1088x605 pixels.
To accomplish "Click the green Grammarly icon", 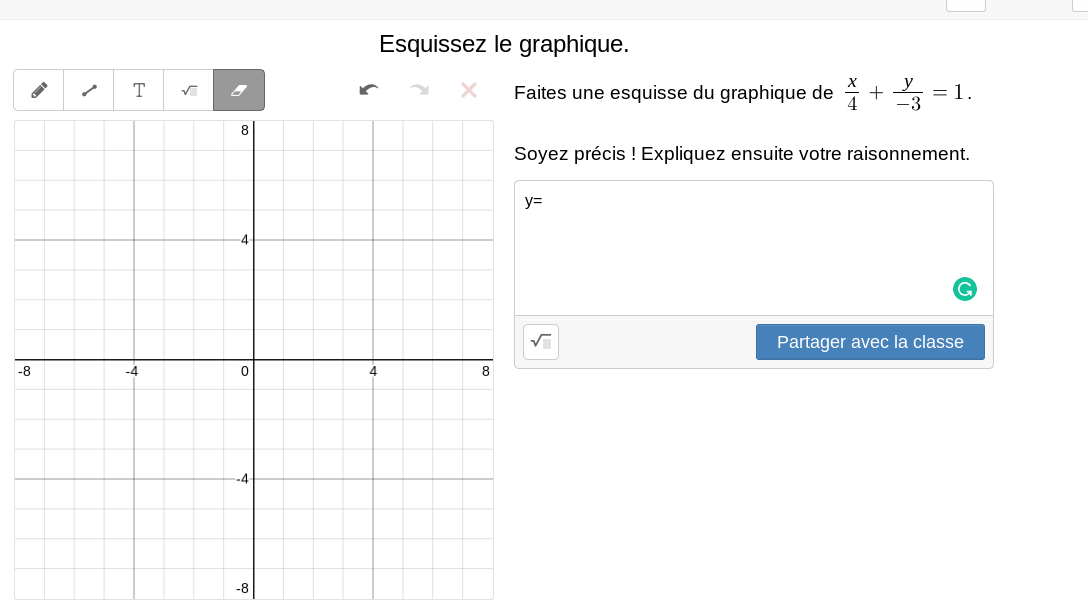I will [965, 289].
